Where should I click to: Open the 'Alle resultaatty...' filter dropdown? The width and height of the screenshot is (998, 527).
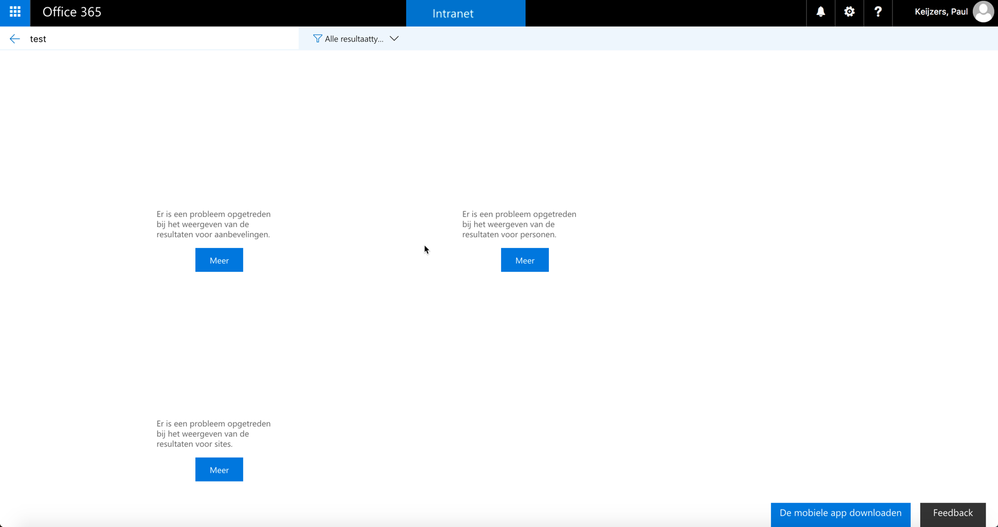coord(356,39)
